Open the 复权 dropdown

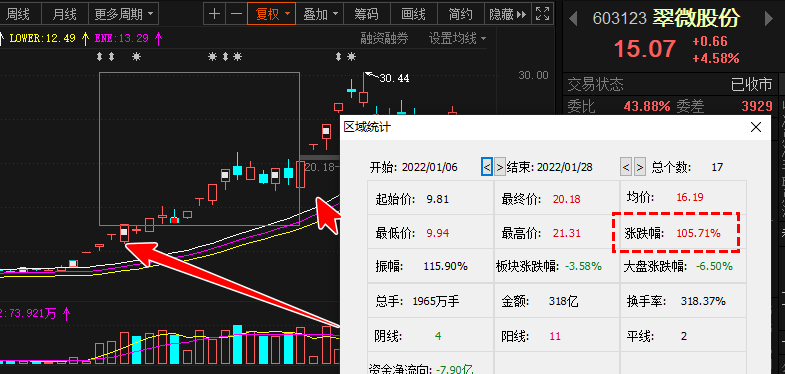click(x=271, y=14)
